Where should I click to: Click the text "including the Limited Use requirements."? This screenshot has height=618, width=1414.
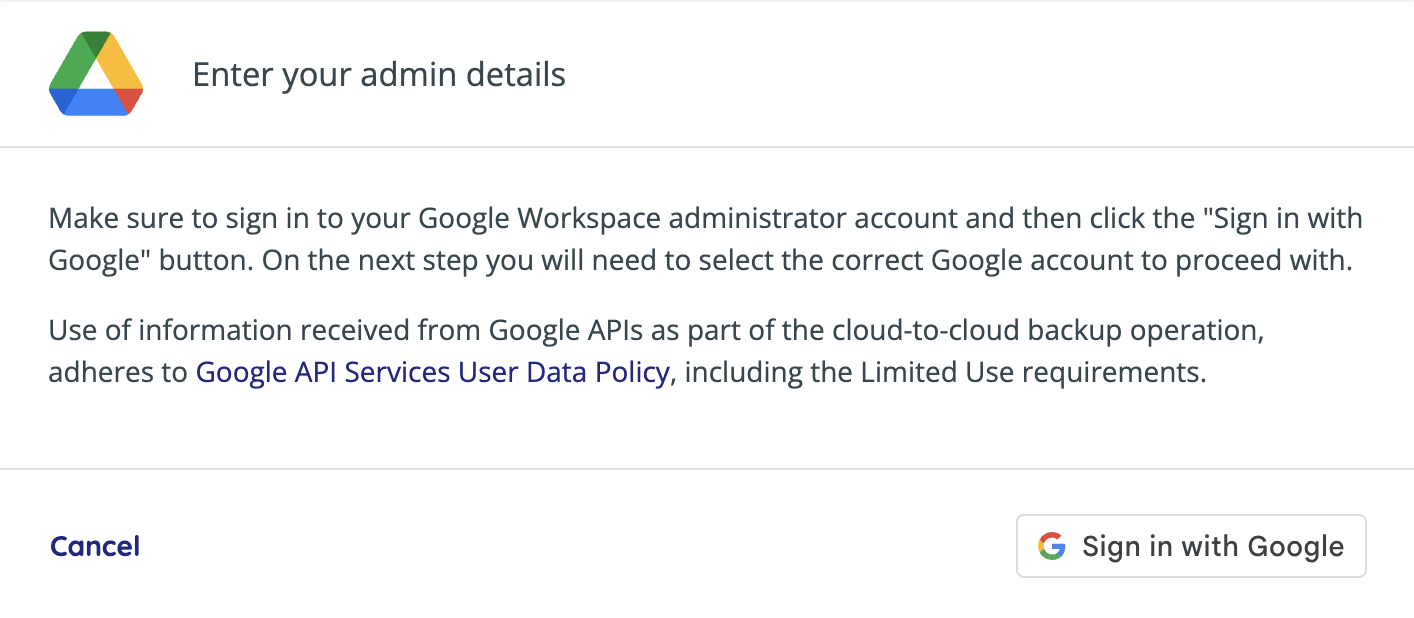coord(946,373)
